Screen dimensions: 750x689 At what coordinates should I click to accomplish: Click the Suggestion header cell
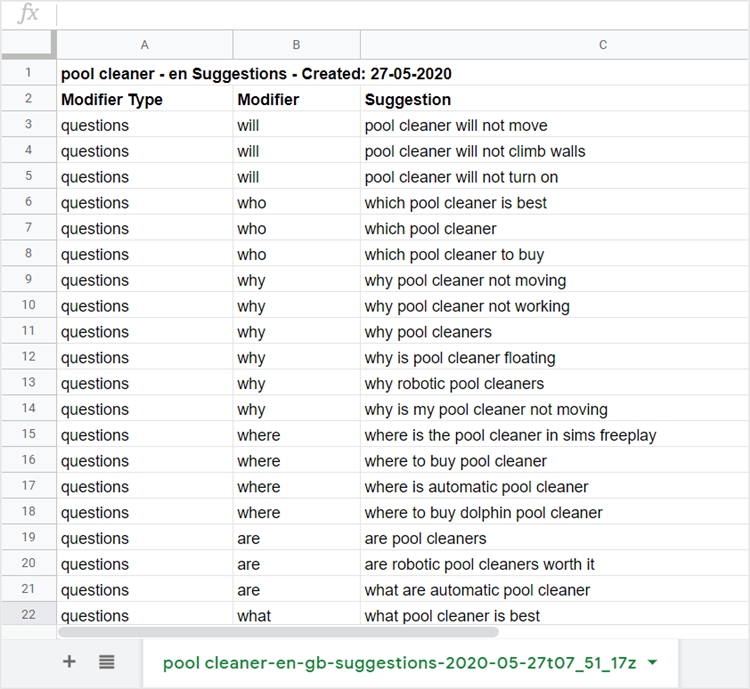408,100
